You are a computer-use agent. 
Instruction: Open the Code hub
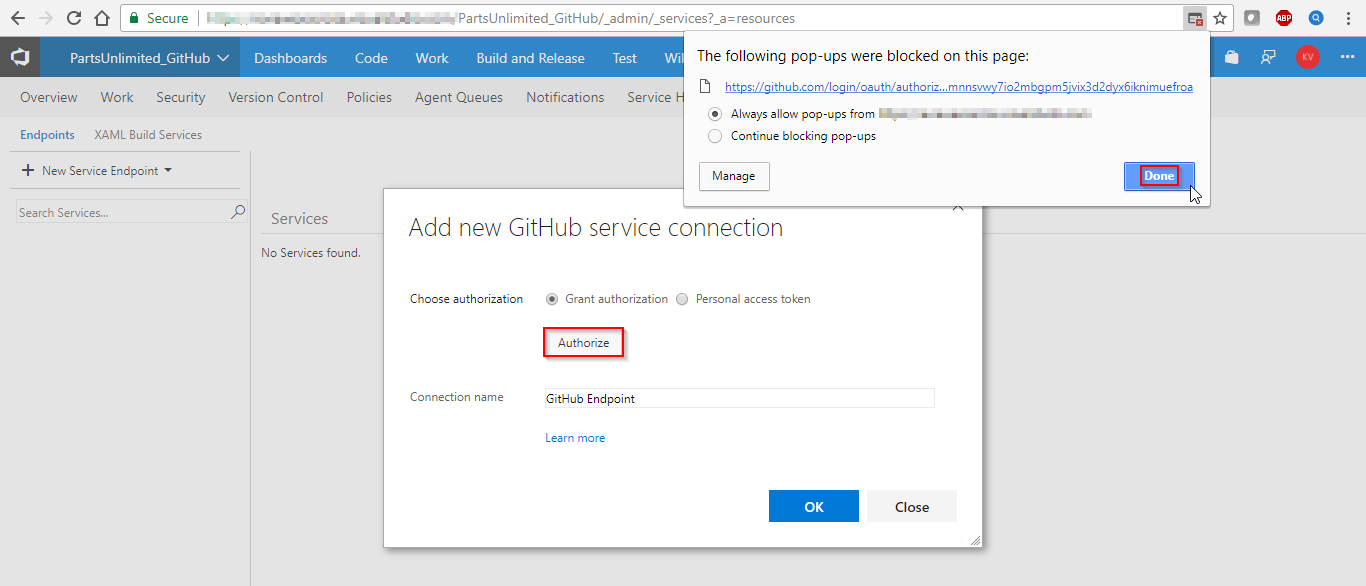371,58
